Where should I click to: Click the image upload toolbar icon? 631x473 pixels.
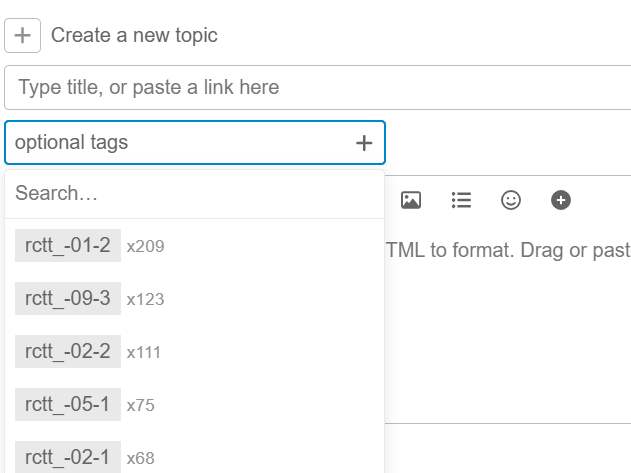[410, 200]
